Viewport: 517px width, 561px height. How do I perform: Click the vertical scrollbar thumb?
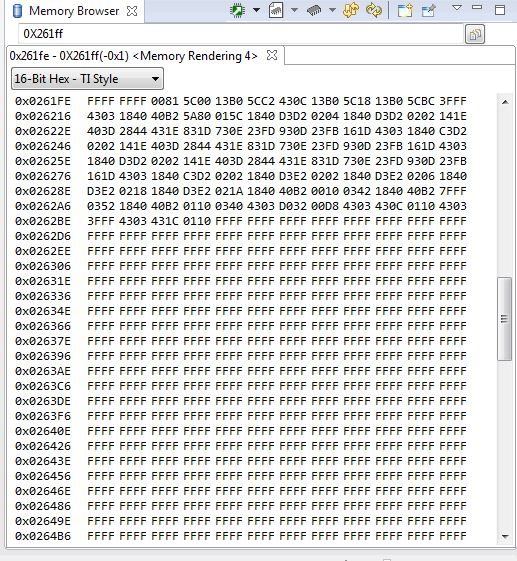(504, 318)
